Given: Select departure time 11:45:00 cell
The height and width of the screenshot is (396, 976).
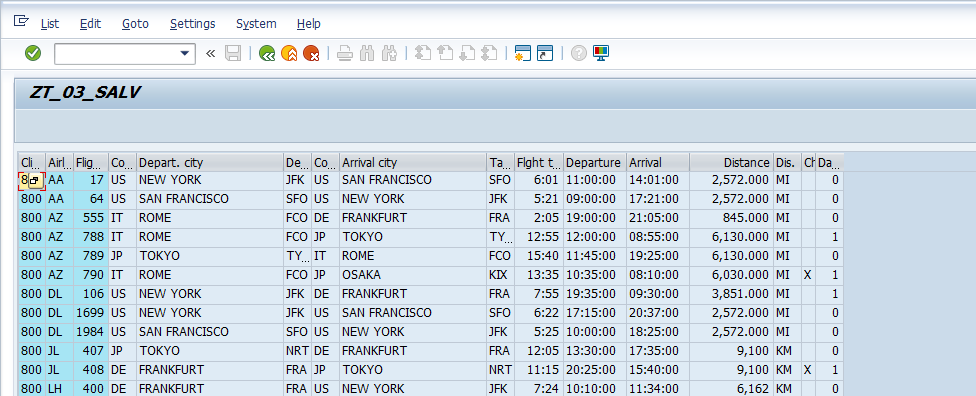Looking at the screenshot, I should pyautogui.click(x=595, y=256).
